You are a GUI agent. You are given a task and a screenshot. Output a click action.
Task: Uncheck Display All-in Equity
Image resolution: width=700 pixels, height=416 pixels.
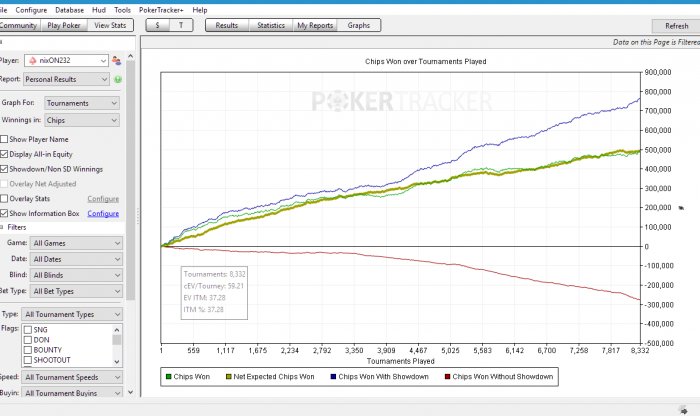(x=4, y=154)
